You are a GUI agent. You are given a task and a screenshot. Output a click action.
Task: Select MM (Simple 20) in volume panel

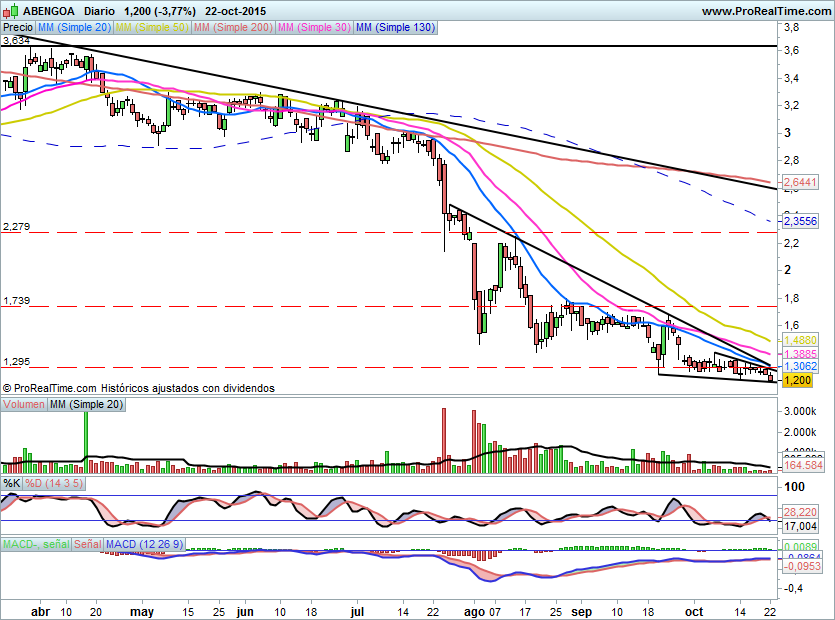click(x=87, y=405)
